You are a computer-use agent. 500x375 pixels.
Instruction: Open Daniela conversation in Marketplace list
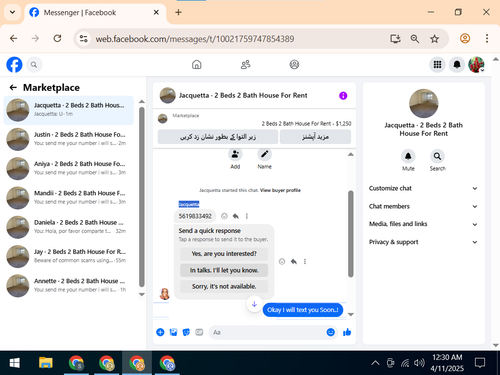pos(69,227)
